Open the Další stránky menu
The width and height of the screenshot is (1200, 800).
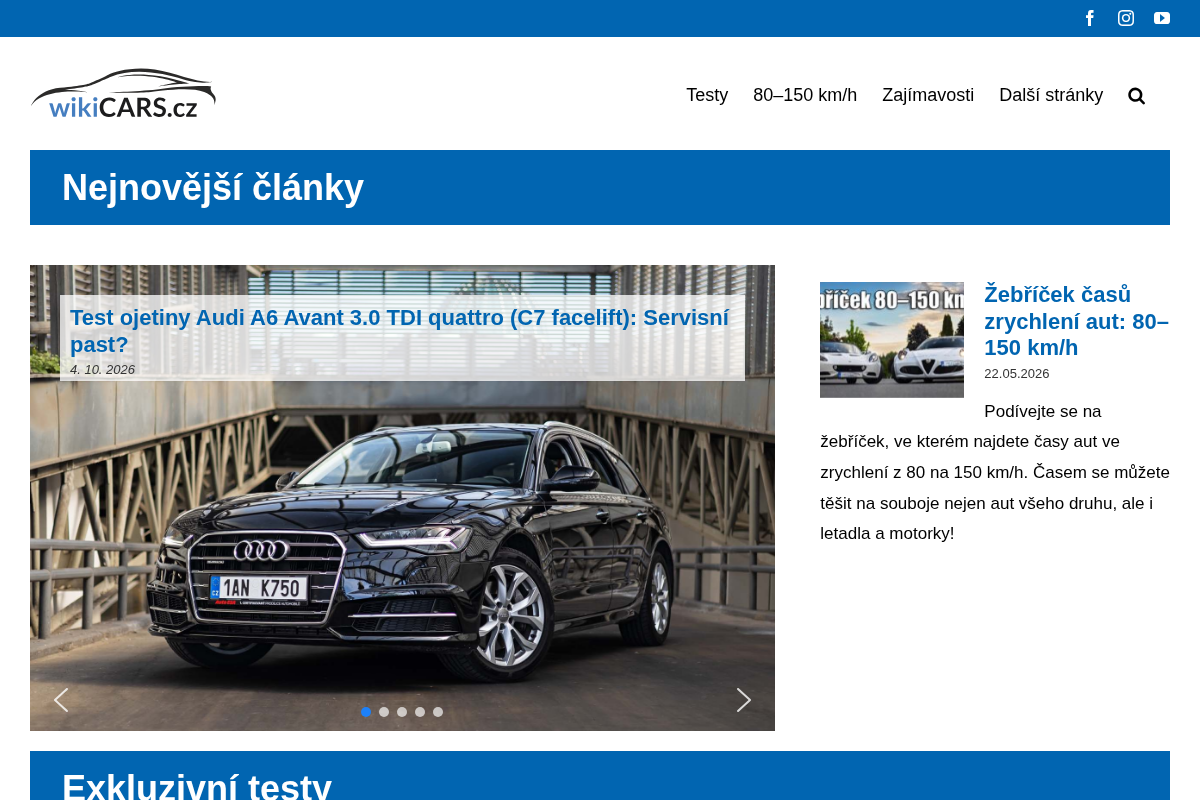click(1051, 95)
